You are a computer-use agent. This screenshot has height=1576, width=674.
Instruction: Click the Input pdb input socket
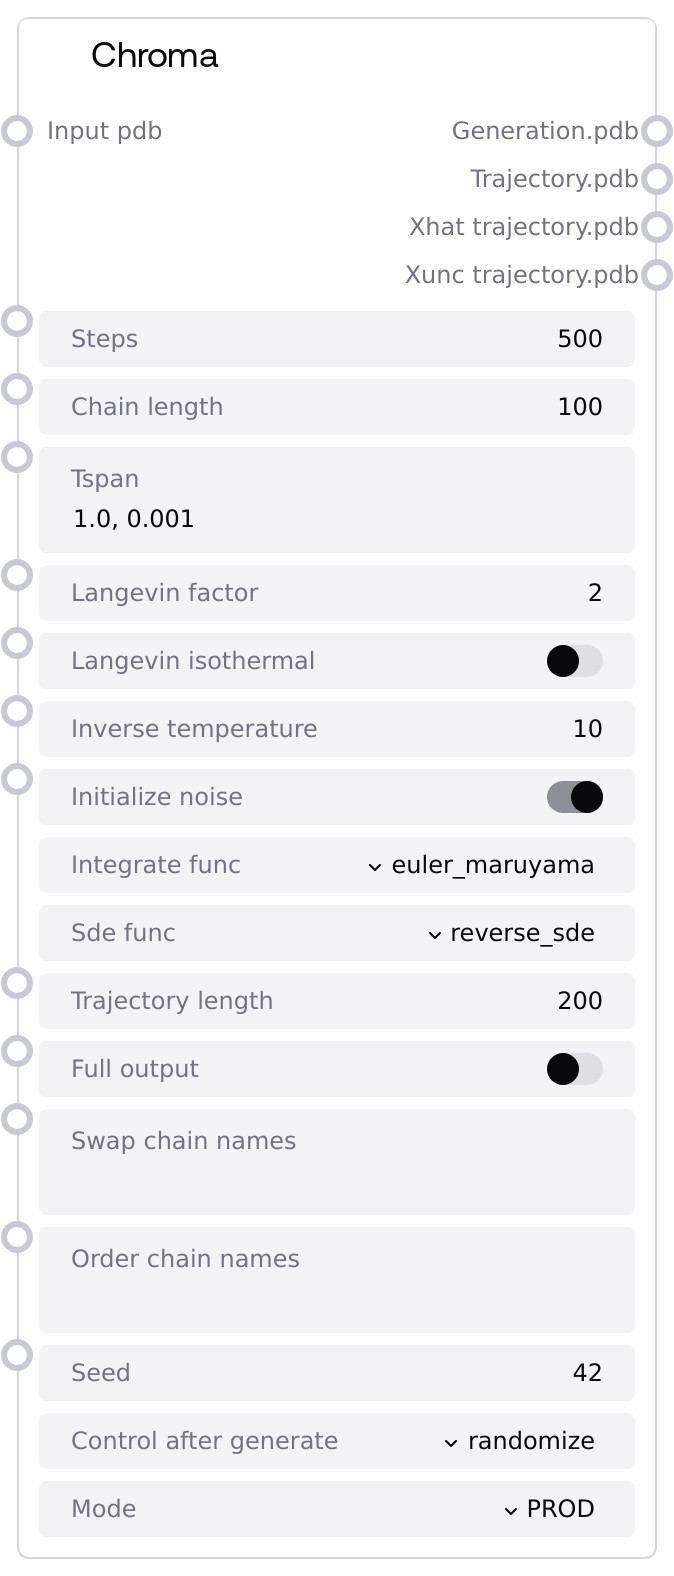click(17, 131)
